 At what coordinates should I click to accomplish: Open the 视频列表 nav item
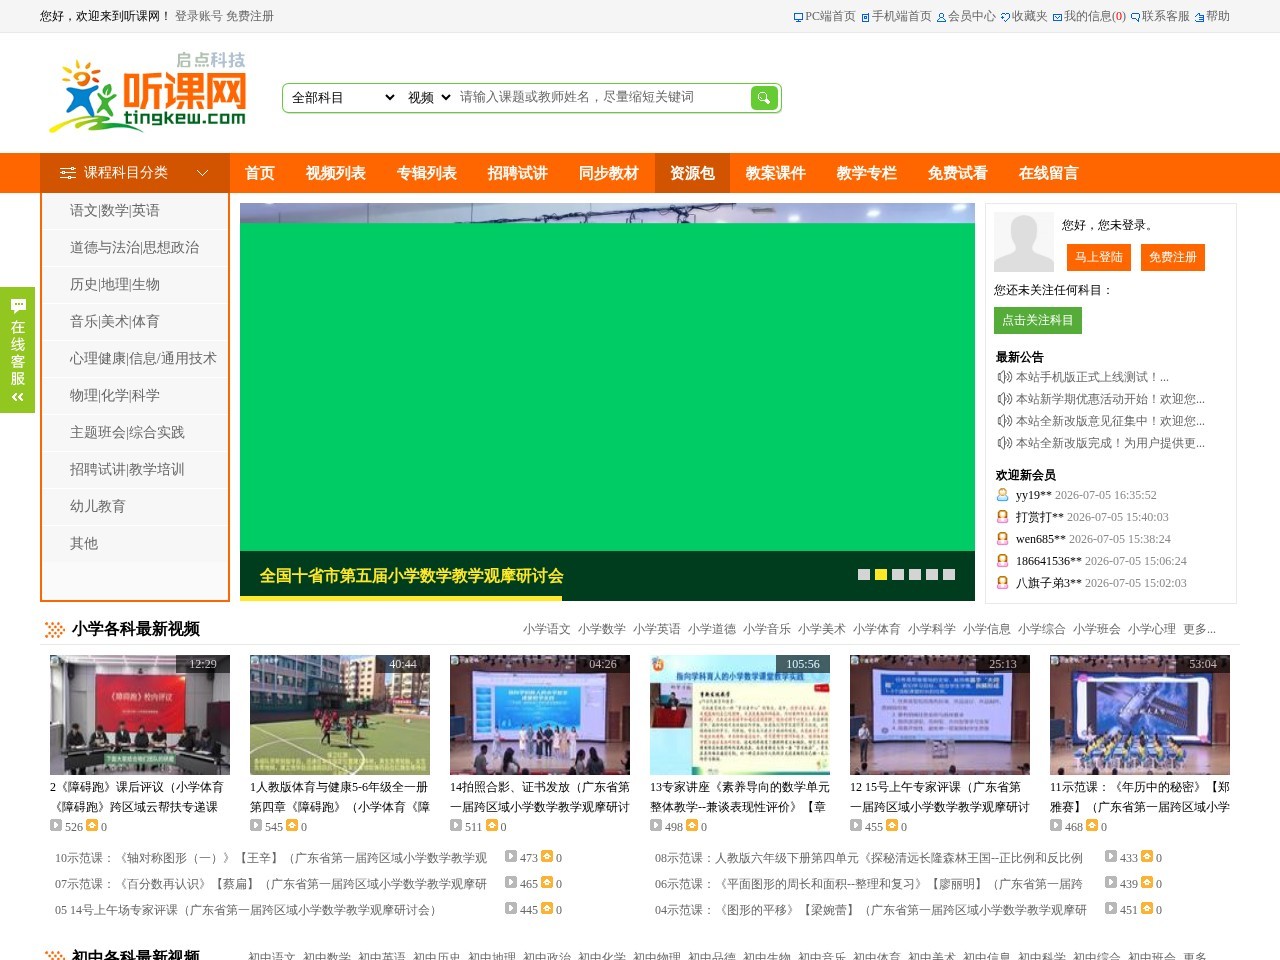pyautogui.click(x=336, y=173)
